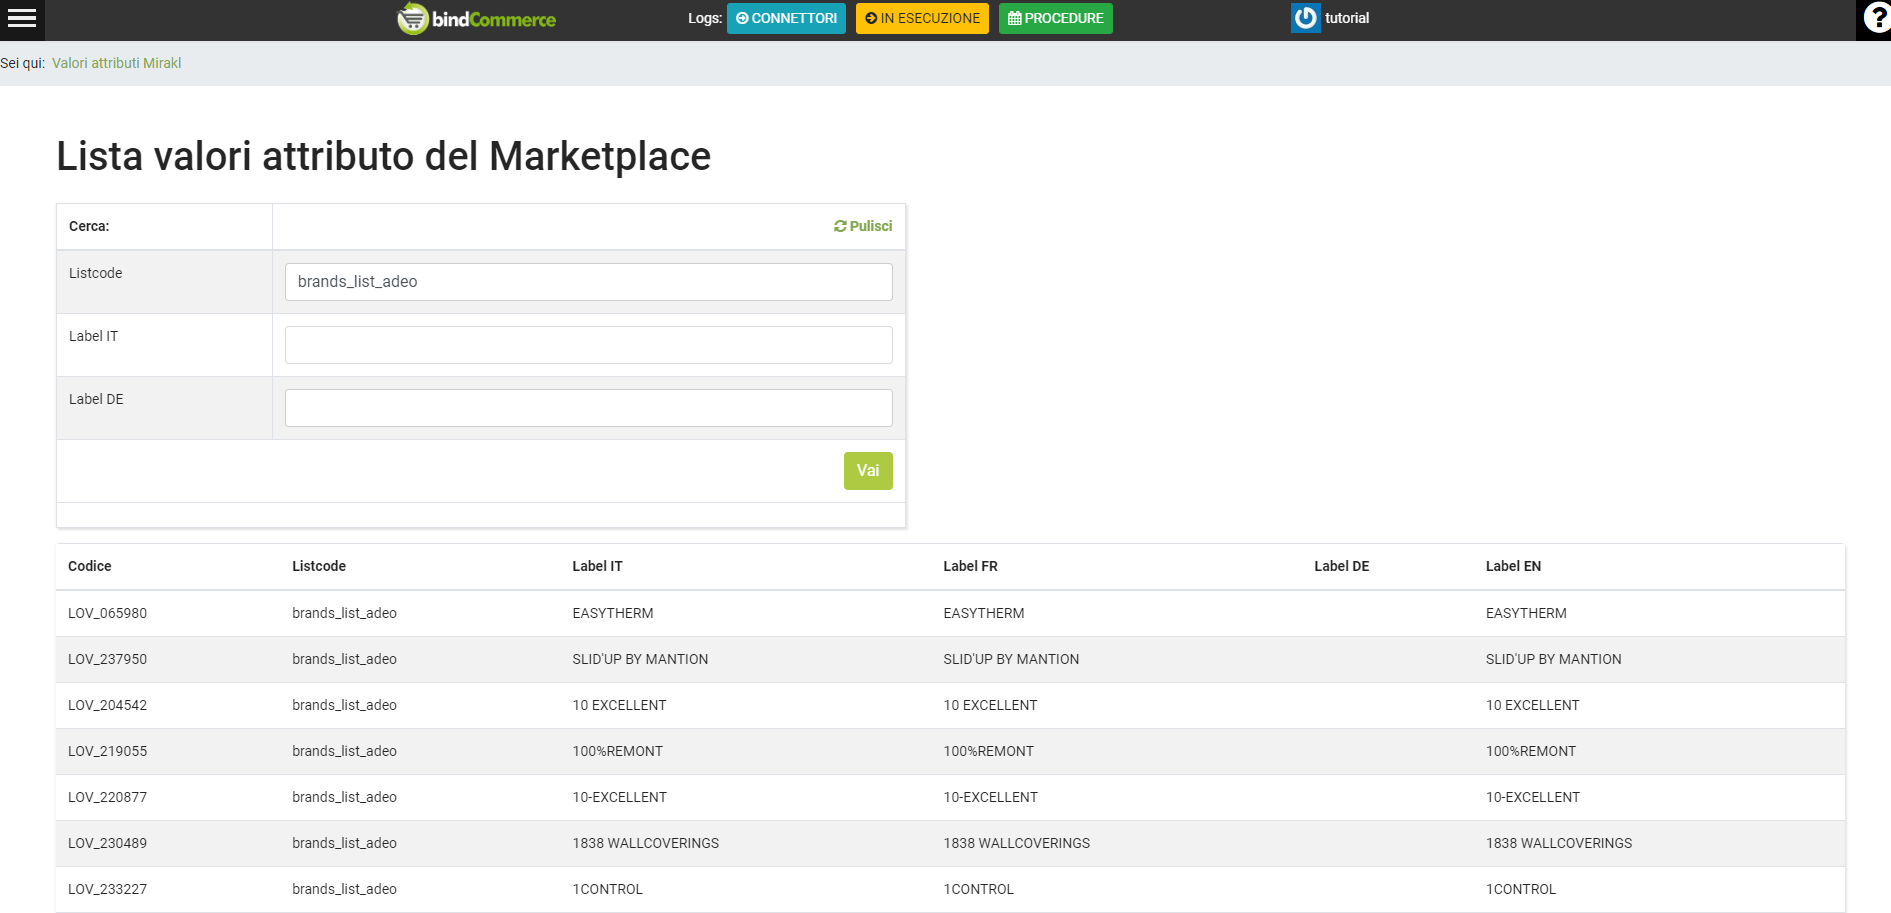Click the Vai search button
This screenshot has height=913, width=1891.
[868, 471]
